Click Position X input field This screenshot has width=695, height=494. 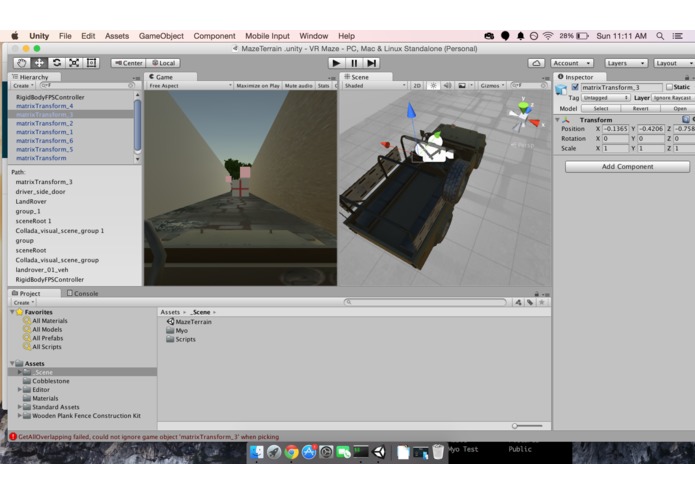(x=615, y=129)
